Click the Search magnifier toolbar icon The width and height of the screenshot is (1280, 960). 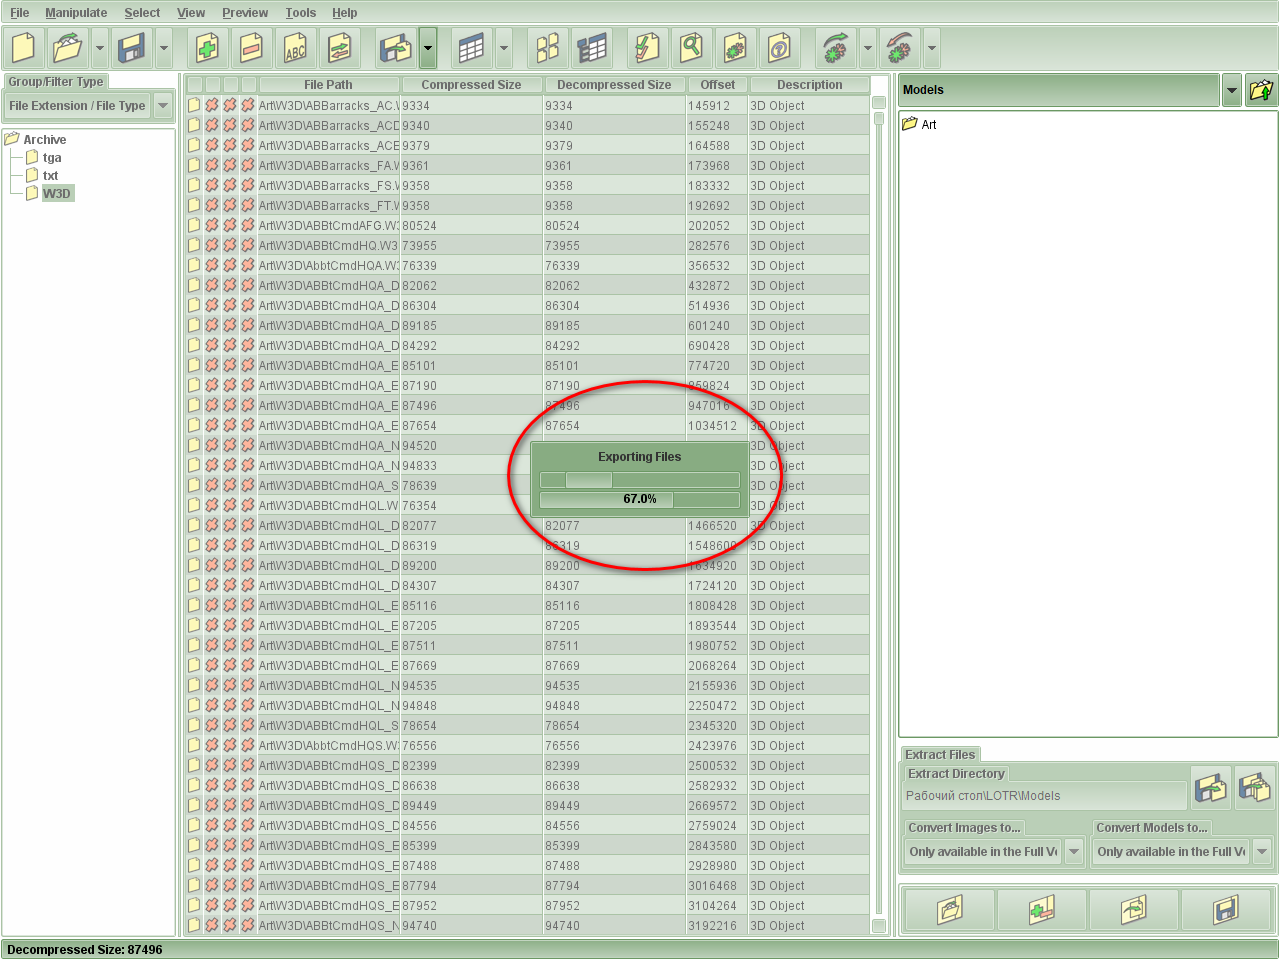[x=692, y=47]
